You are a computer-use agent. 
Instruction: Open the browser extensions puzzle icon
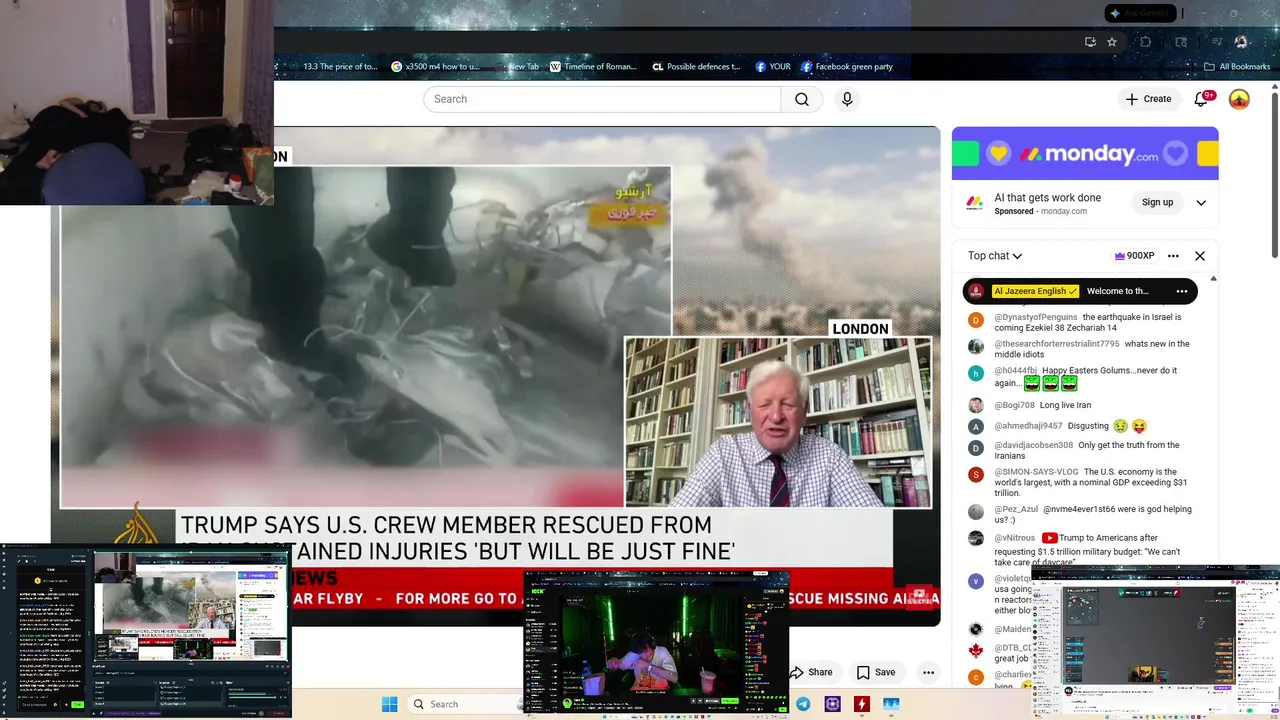point(1146,42)
